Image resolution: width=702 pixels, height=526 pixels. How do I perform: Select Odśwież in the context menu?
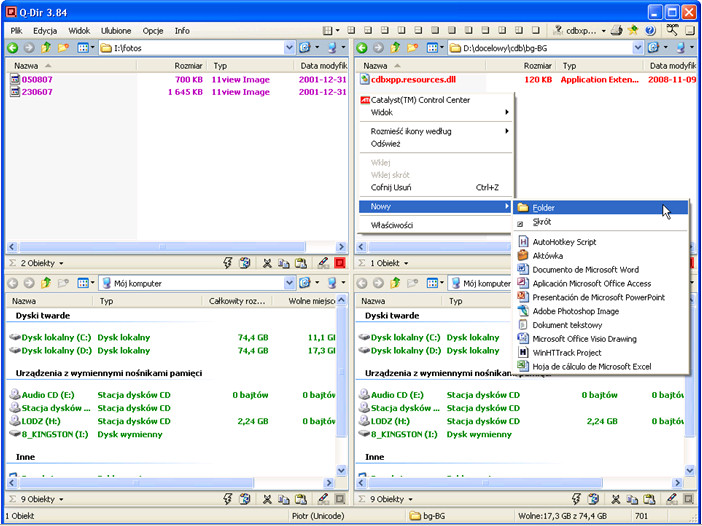click(x=437, y=144)
